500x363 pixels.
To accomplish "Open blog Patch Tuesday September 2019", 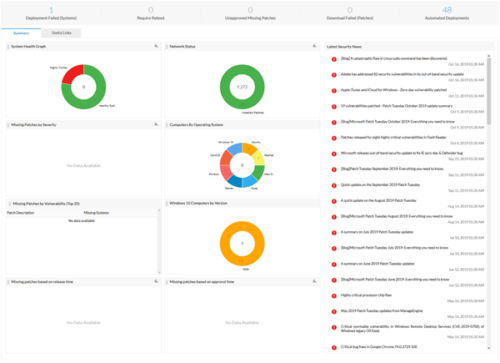I will pyautogui.click(x=392, y=169).
